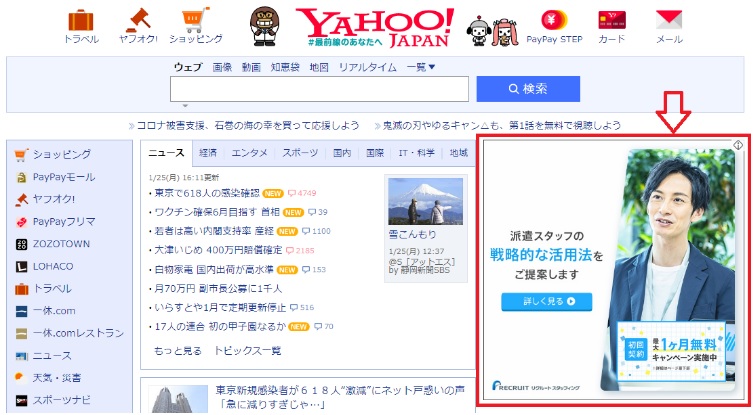Screen dimensions: 756x415
Task: Select the 知恵袋 search tab
Action: coord(285,67)
